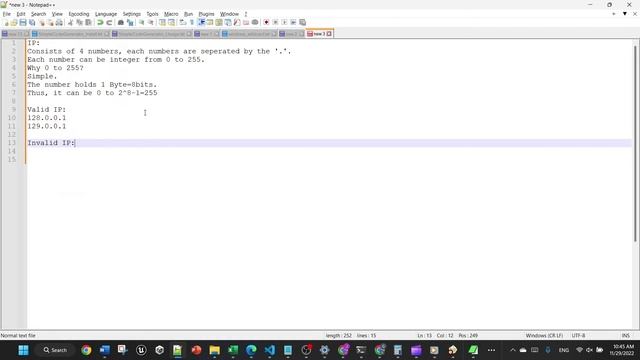
Task: Click the green Undo arrow
Action: [100, 22]
